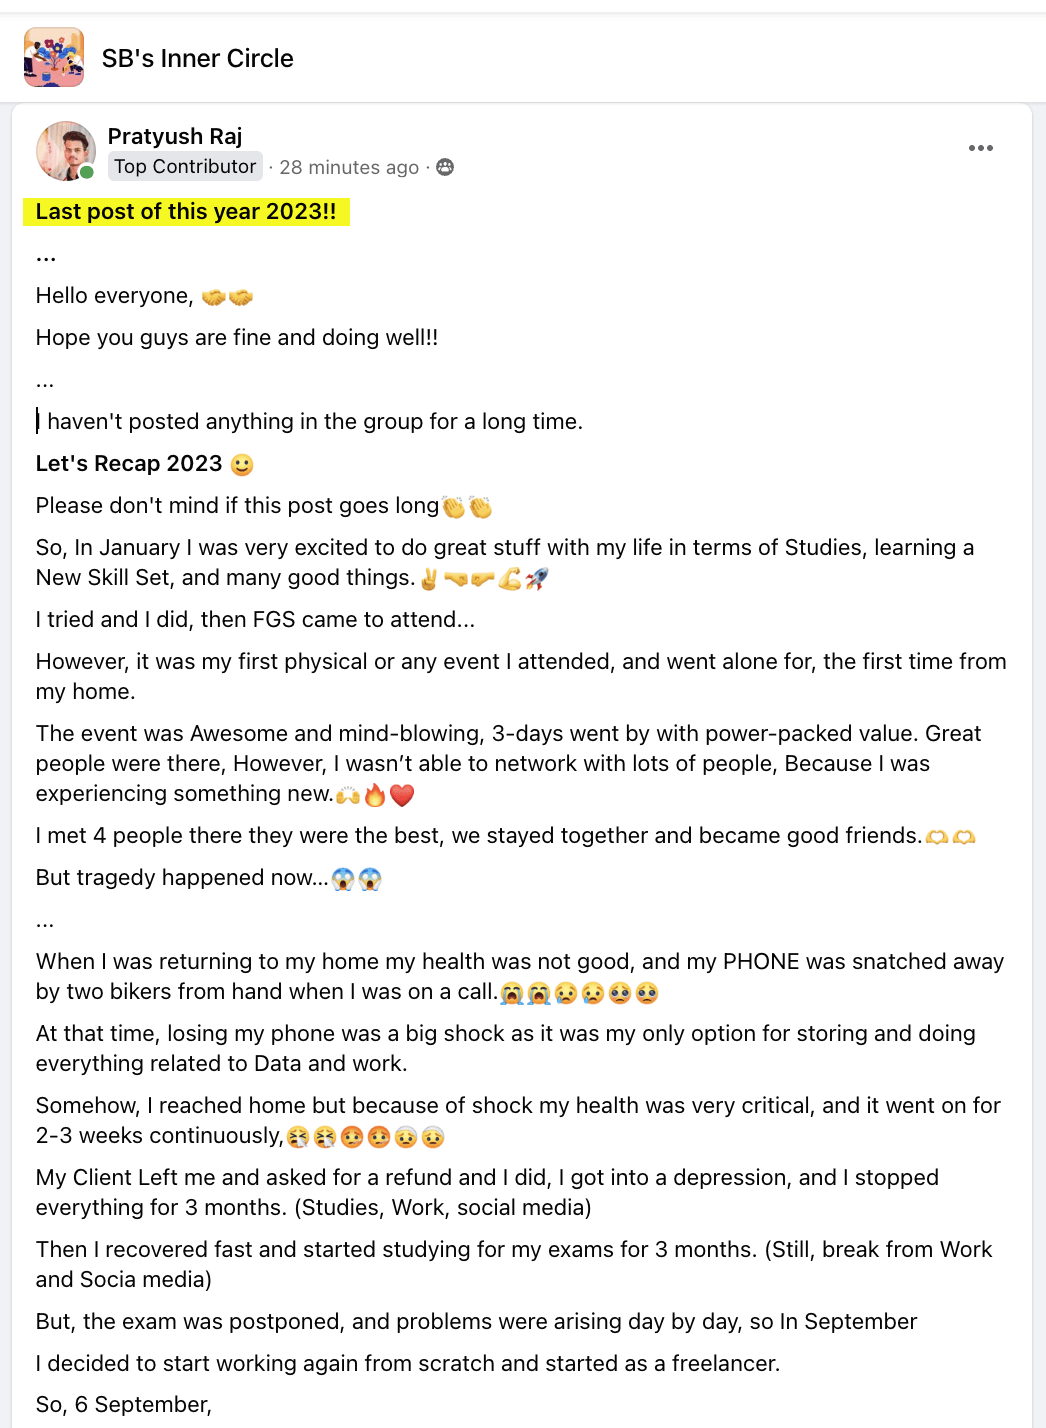Click Pratyush Raj's profile picture
The width and height of the screenshot is (1046, 1428).
point(65,151)
